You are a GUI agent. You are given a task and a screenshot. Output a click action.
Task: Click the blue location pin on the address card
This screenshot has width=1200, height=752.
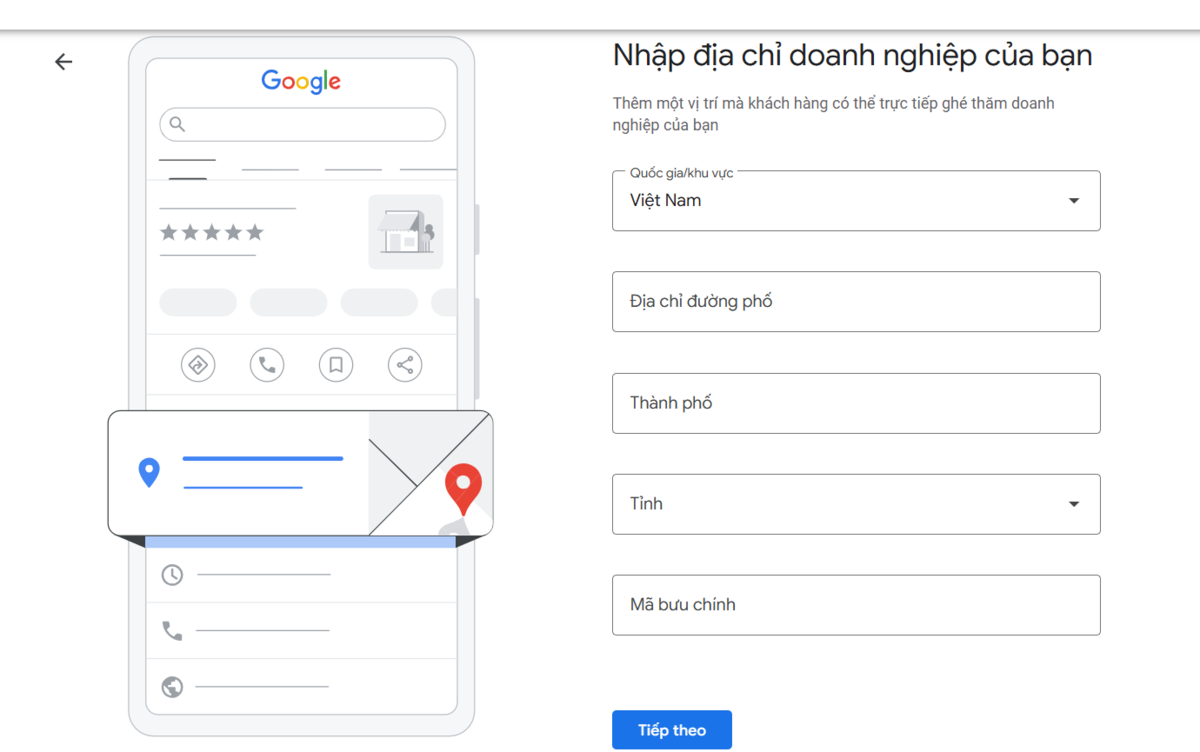tap(149, 472)
